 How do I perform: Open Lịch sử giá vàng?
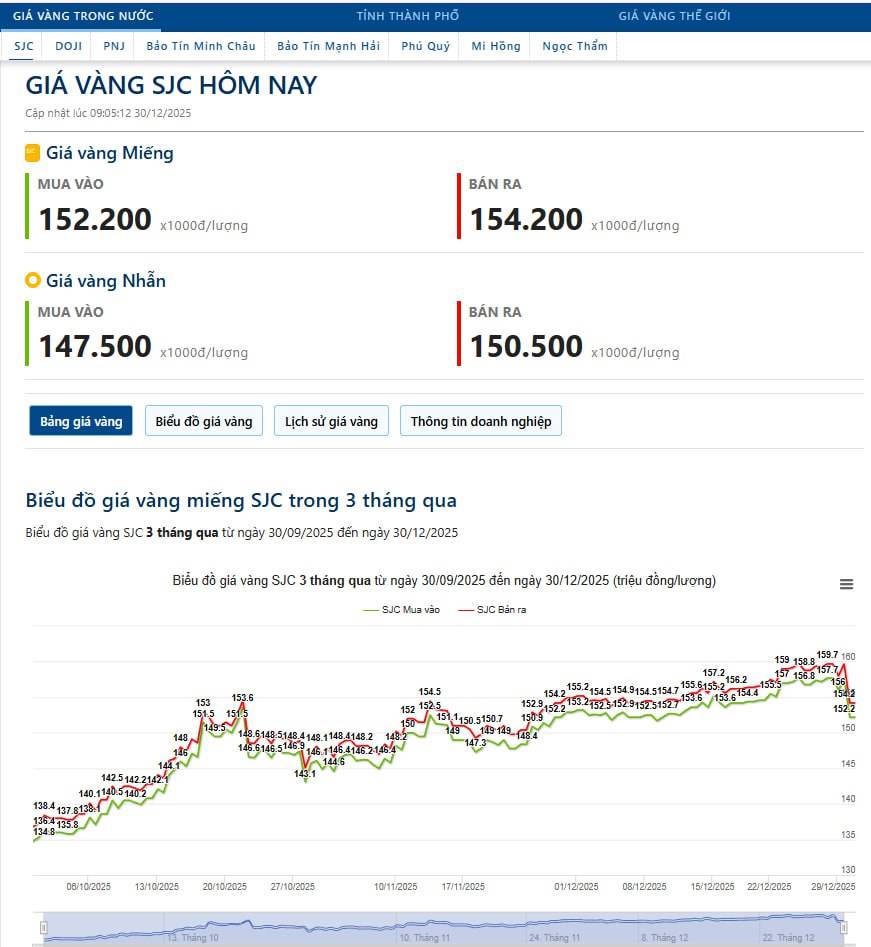(x=331, y=421)
